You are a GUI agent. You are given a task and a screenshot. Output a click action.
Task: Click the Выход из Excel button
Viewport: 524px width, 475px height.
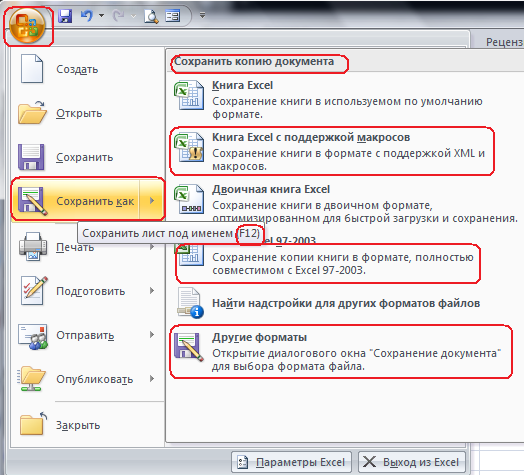coord(412,462)
